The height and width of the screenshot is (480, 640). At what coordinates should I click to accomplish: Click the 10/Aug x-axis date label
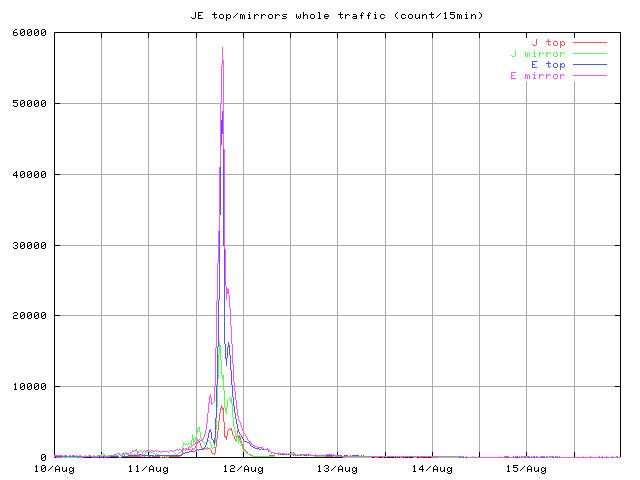[x=54, y=468]
